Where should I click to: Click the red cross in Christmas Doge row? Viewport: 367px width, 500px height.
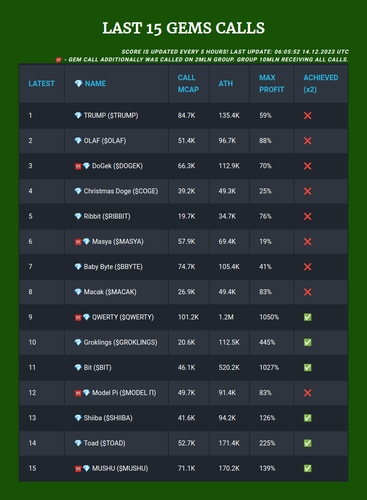pos(307,191)
